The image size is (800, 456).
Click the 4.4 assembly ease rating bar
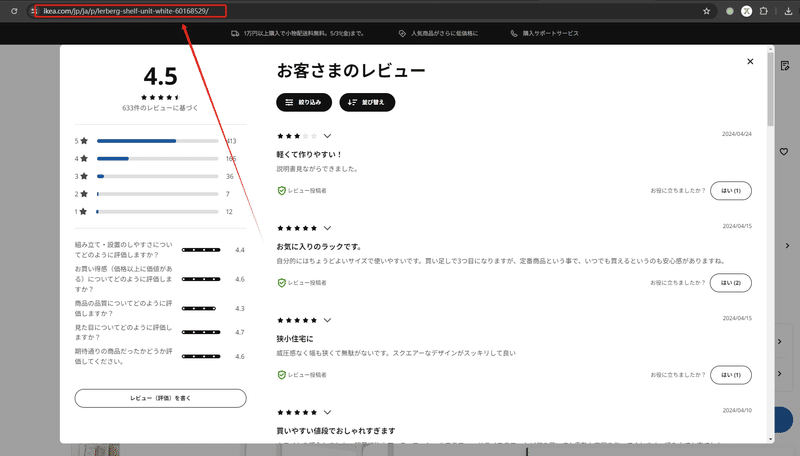[x=201, y=250]
